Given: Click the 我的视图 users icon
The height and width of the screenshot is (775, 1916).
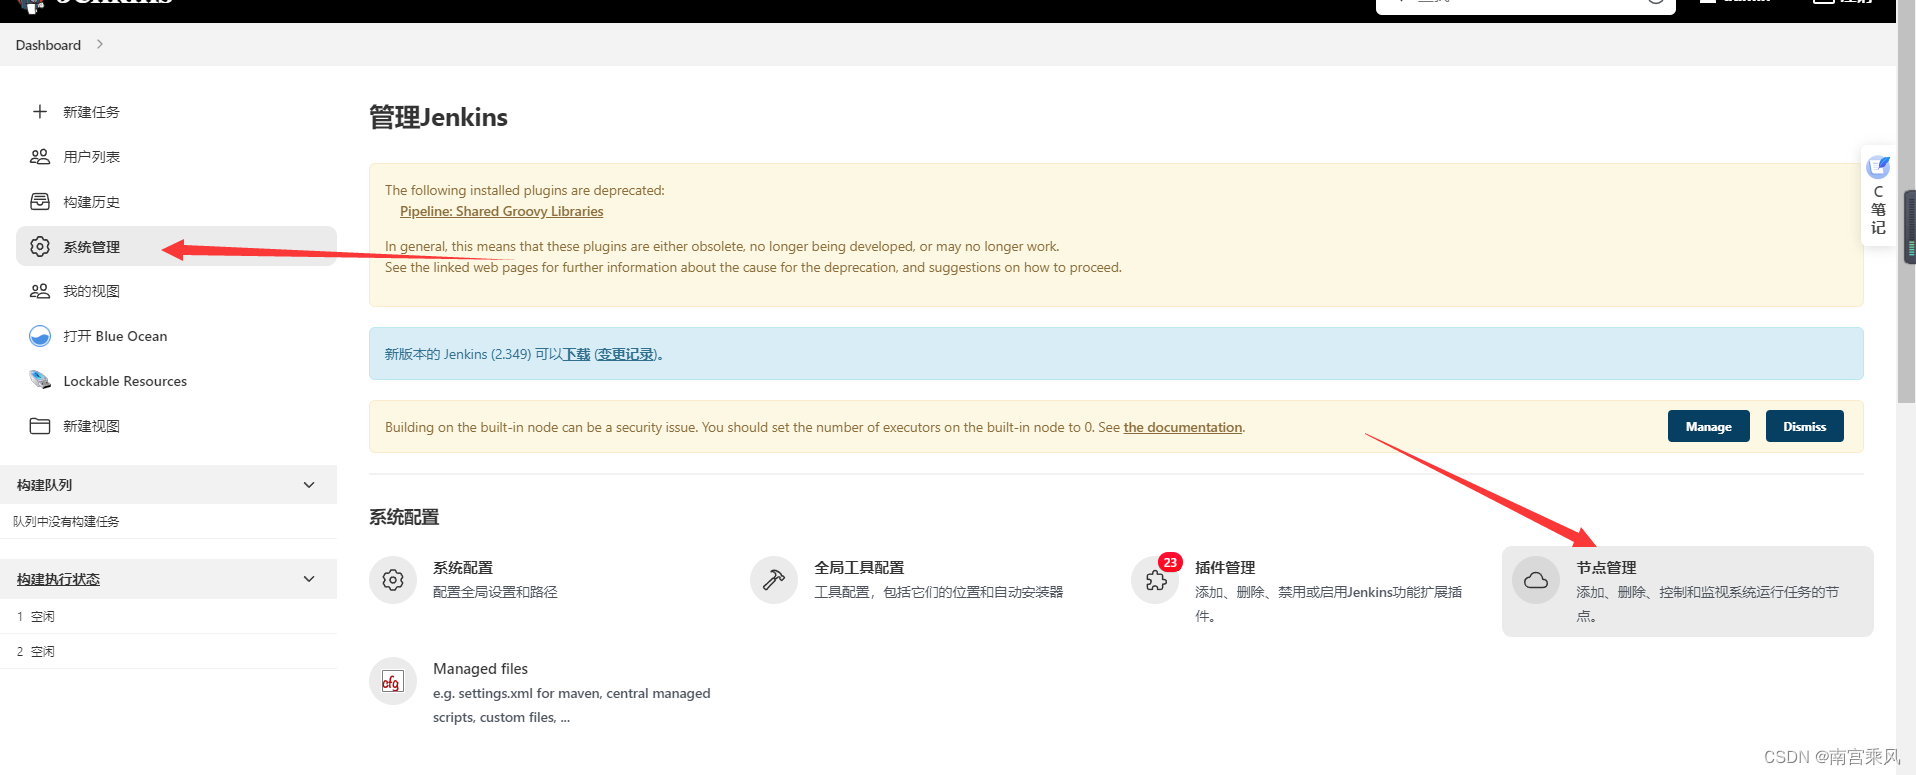Looking at the screenshot, I should click(40, 291).
